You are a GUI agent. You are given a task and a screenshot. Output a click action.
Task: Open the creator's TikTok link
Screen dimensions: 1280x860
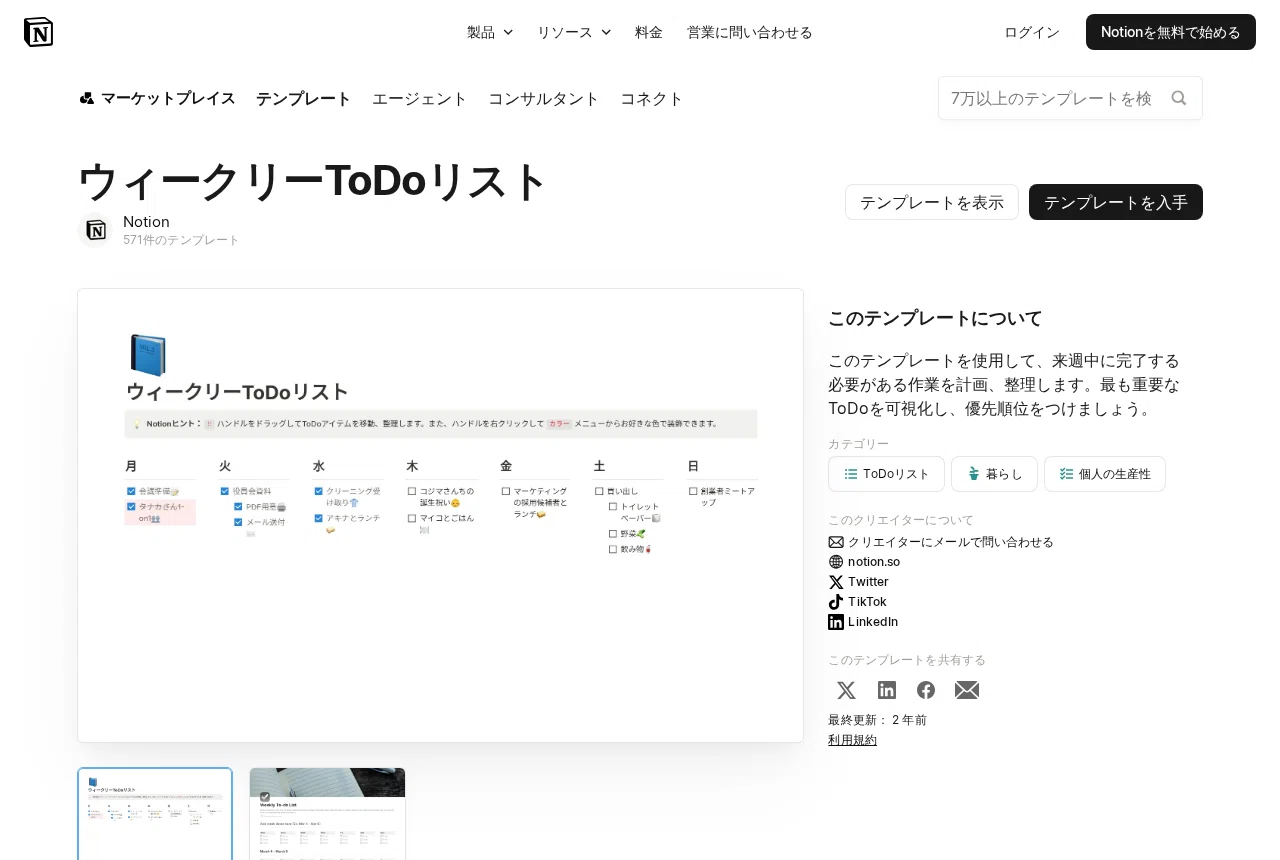point(867,602)
